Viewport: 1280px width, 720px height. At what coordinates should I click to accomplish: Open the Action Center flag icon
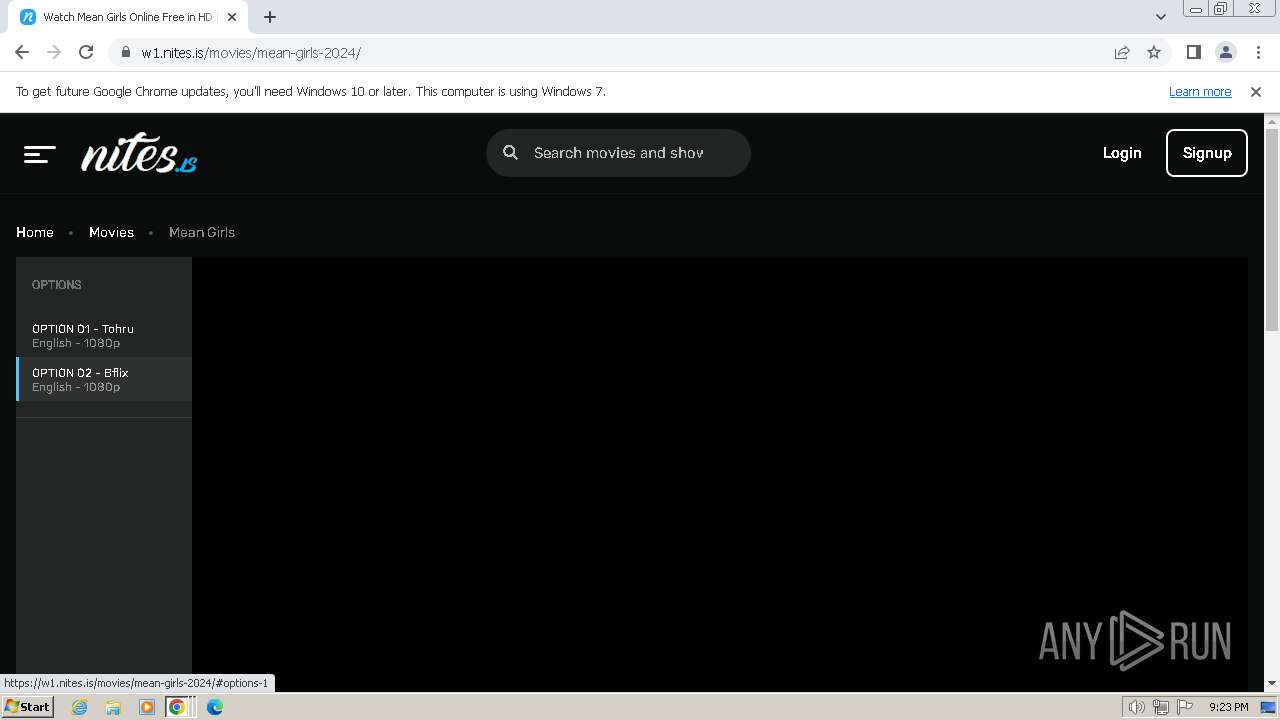tap(1185, 707)
